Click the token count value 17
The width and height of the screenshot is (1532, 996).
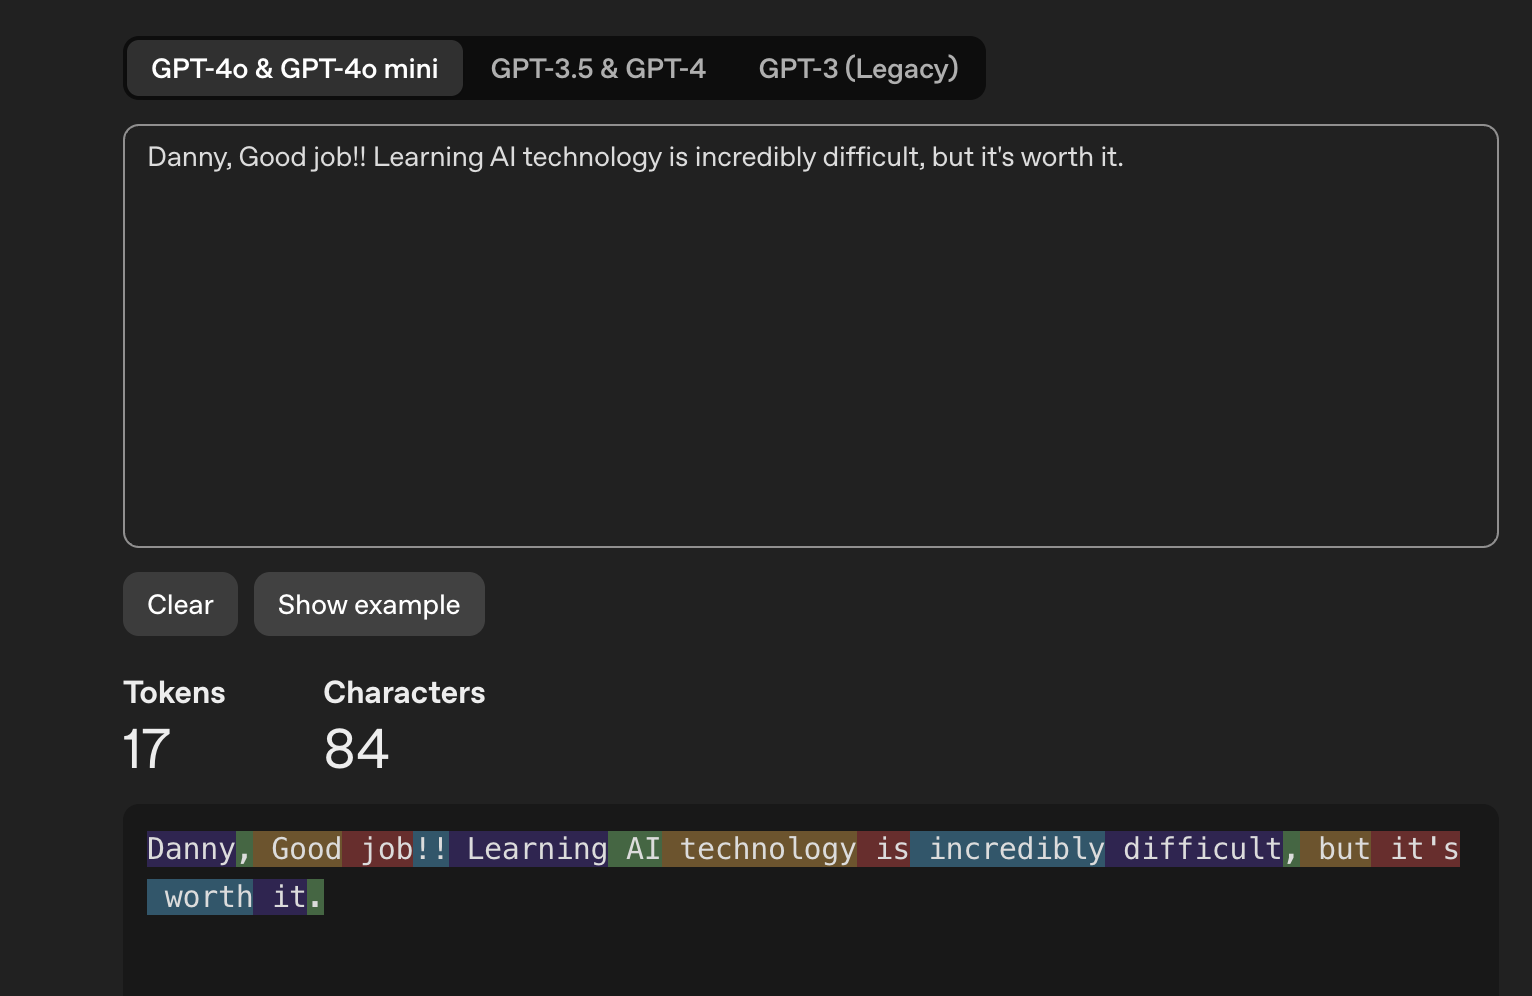tap(146, 749)
